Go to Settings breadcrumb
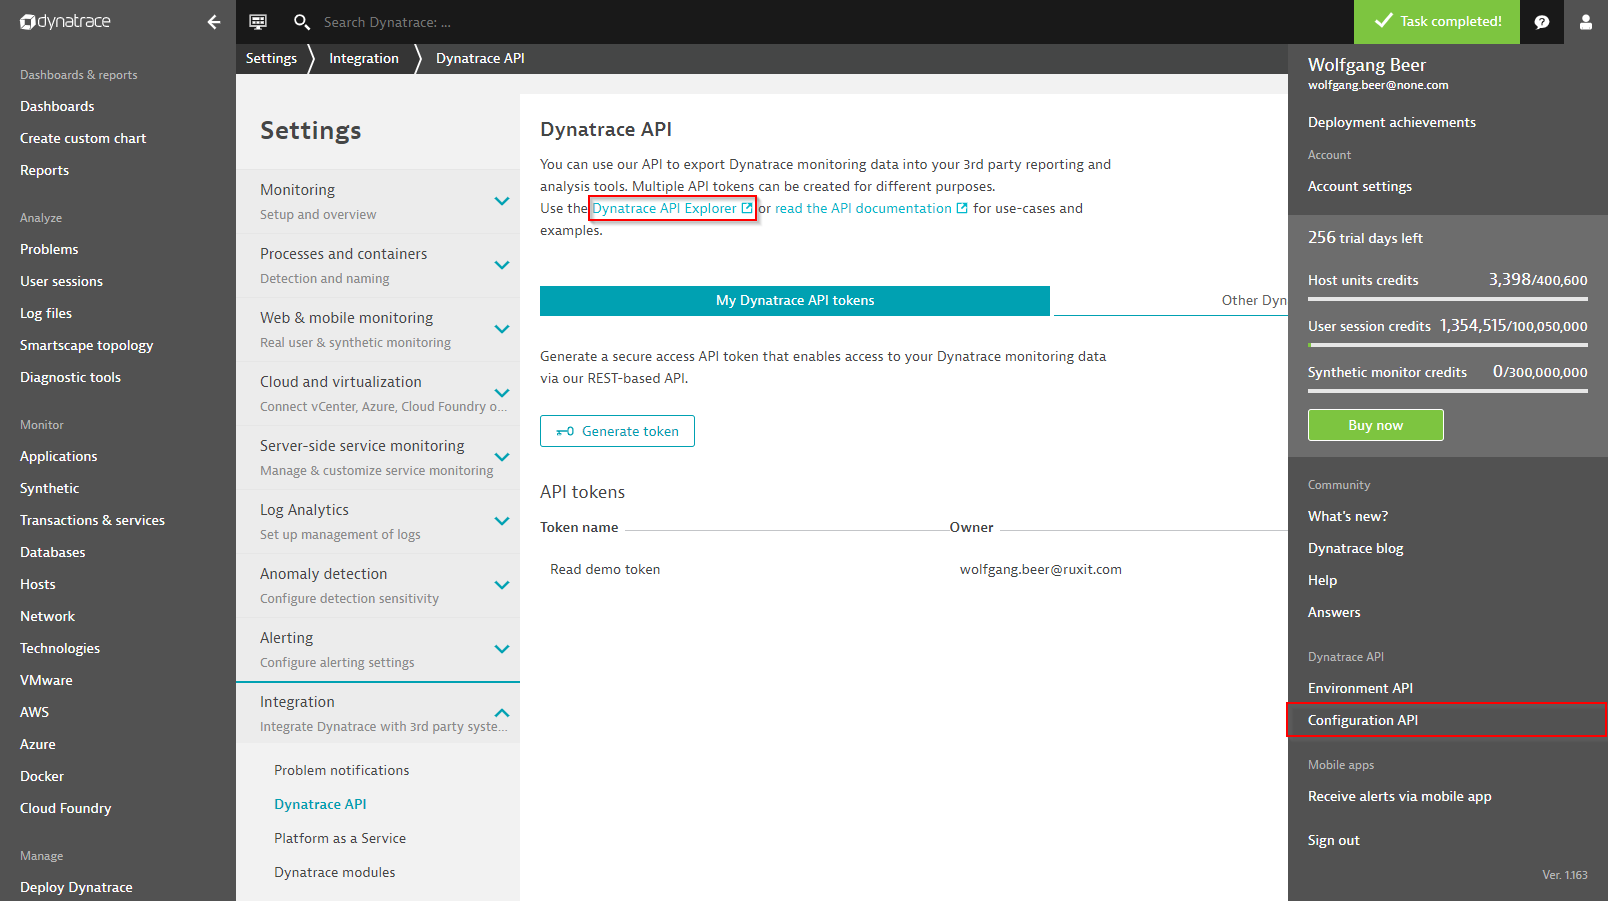 tap(271, 58)
